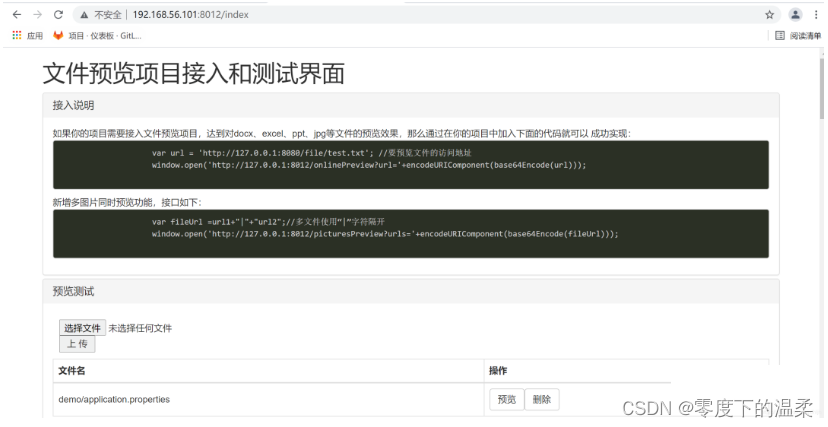This screenshot has height=427, width=828.
Task: Click the onlinePreview code line
Action: 369,165
